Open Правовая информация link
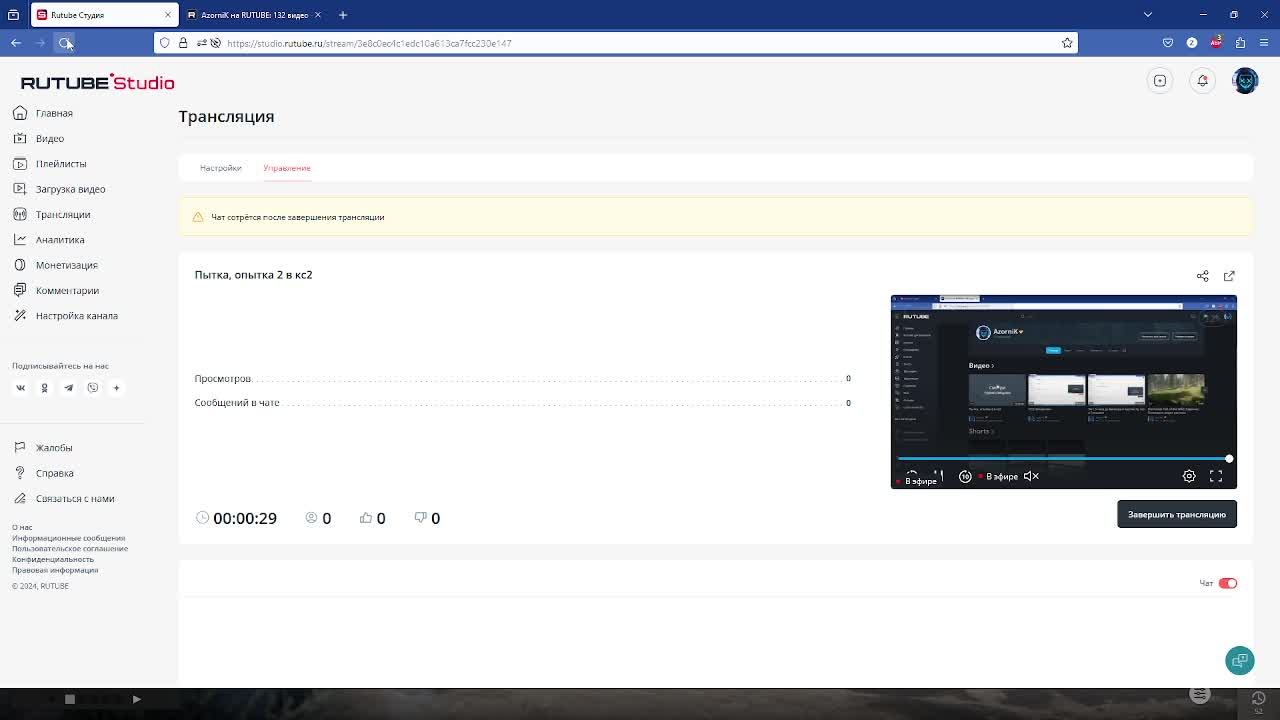 (x=55, y=570)
